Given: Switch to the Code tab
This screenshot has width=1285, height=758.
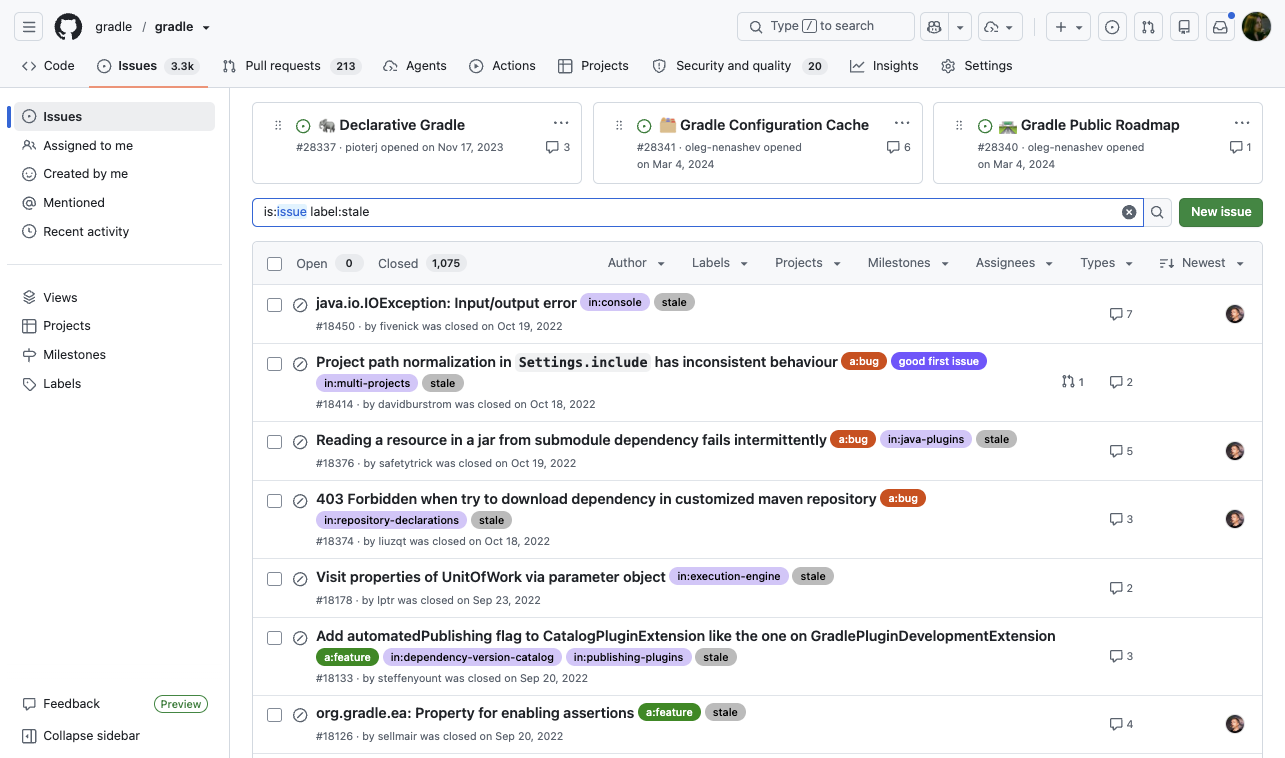Looking at the screenshot, I should coord(48,66).
